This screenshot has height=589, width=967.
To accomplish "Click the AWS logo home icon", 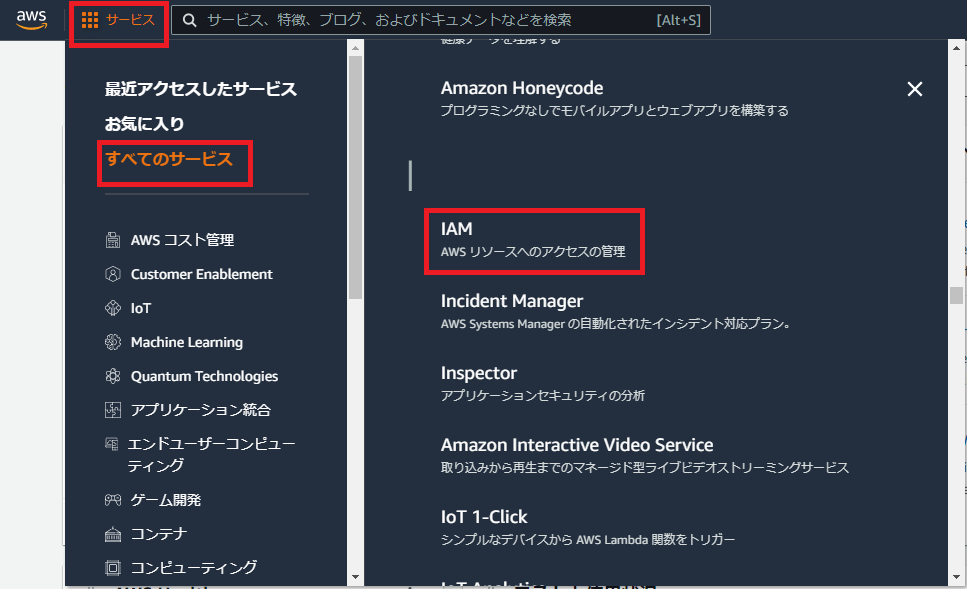I will coord(31,20).
